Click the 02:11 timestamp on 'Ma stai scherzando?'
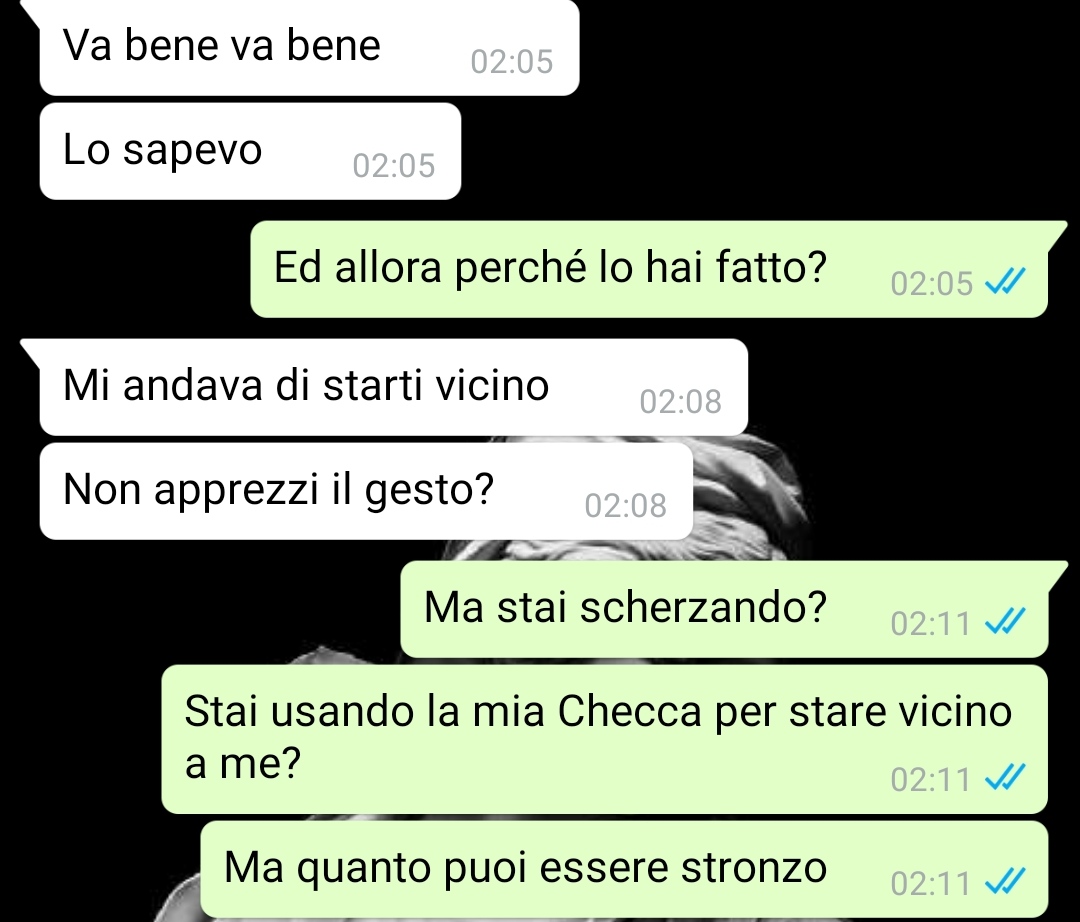This screenshot has height=922, width=1080. [x=931, y=624]
